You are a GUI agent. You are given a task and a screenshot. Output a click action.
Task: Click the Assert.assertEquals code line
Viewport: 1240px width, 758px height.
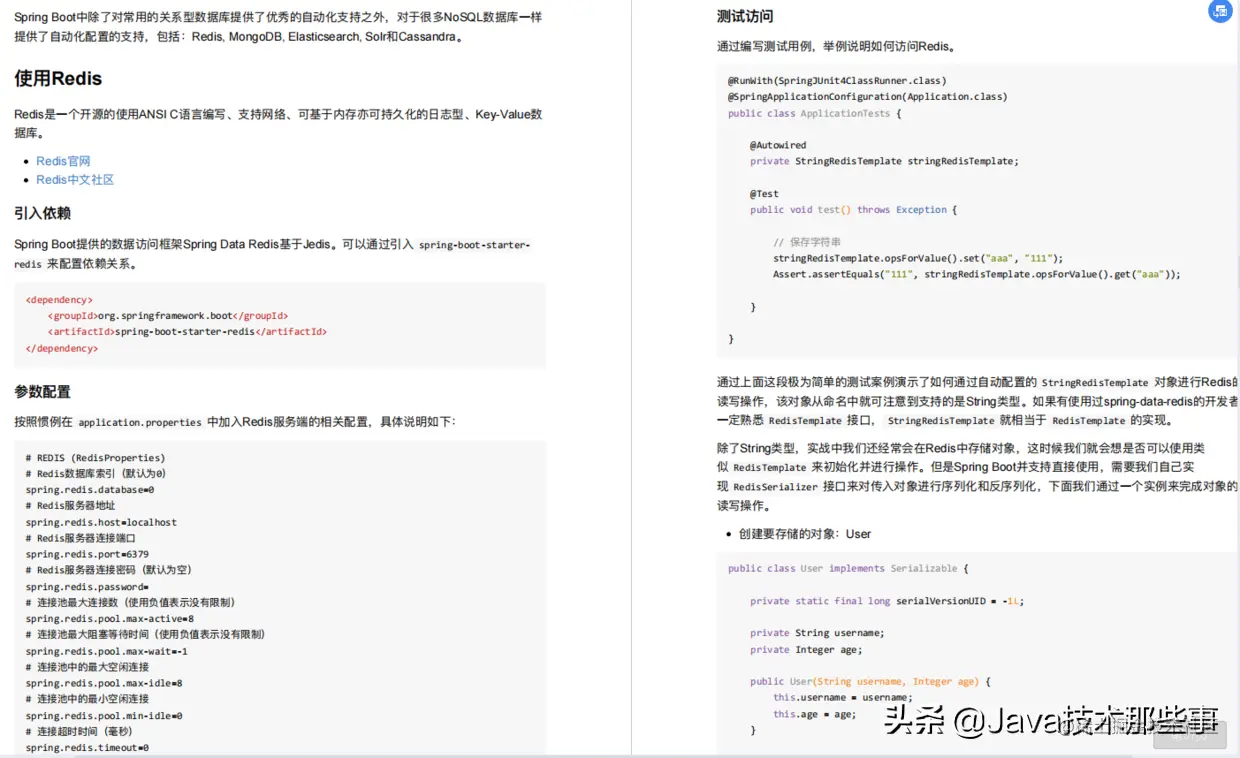977,274
